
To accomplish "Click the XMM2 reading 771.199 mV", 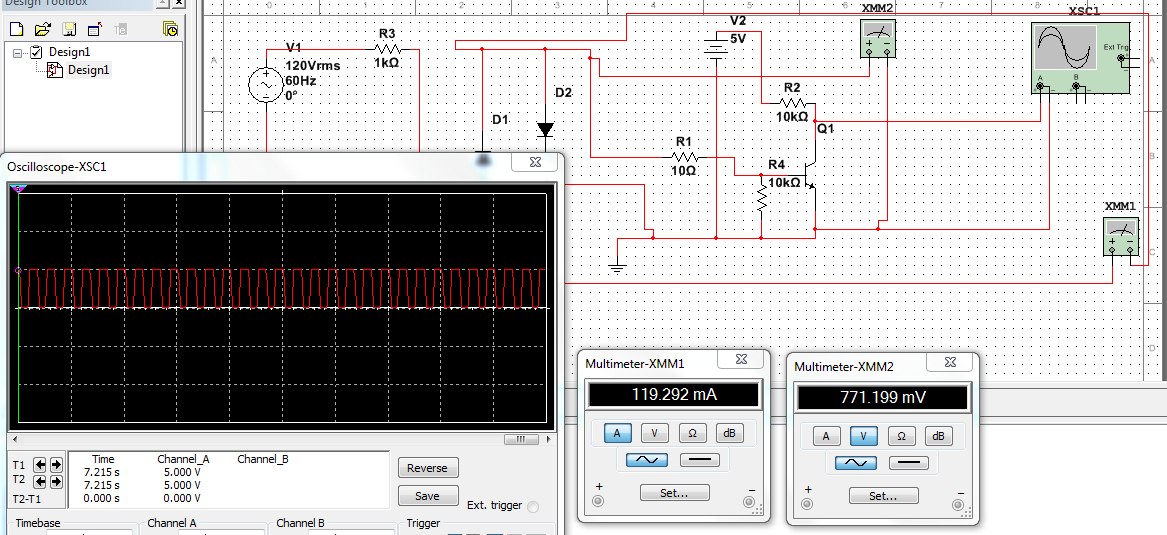I will (x=883, y=398).
